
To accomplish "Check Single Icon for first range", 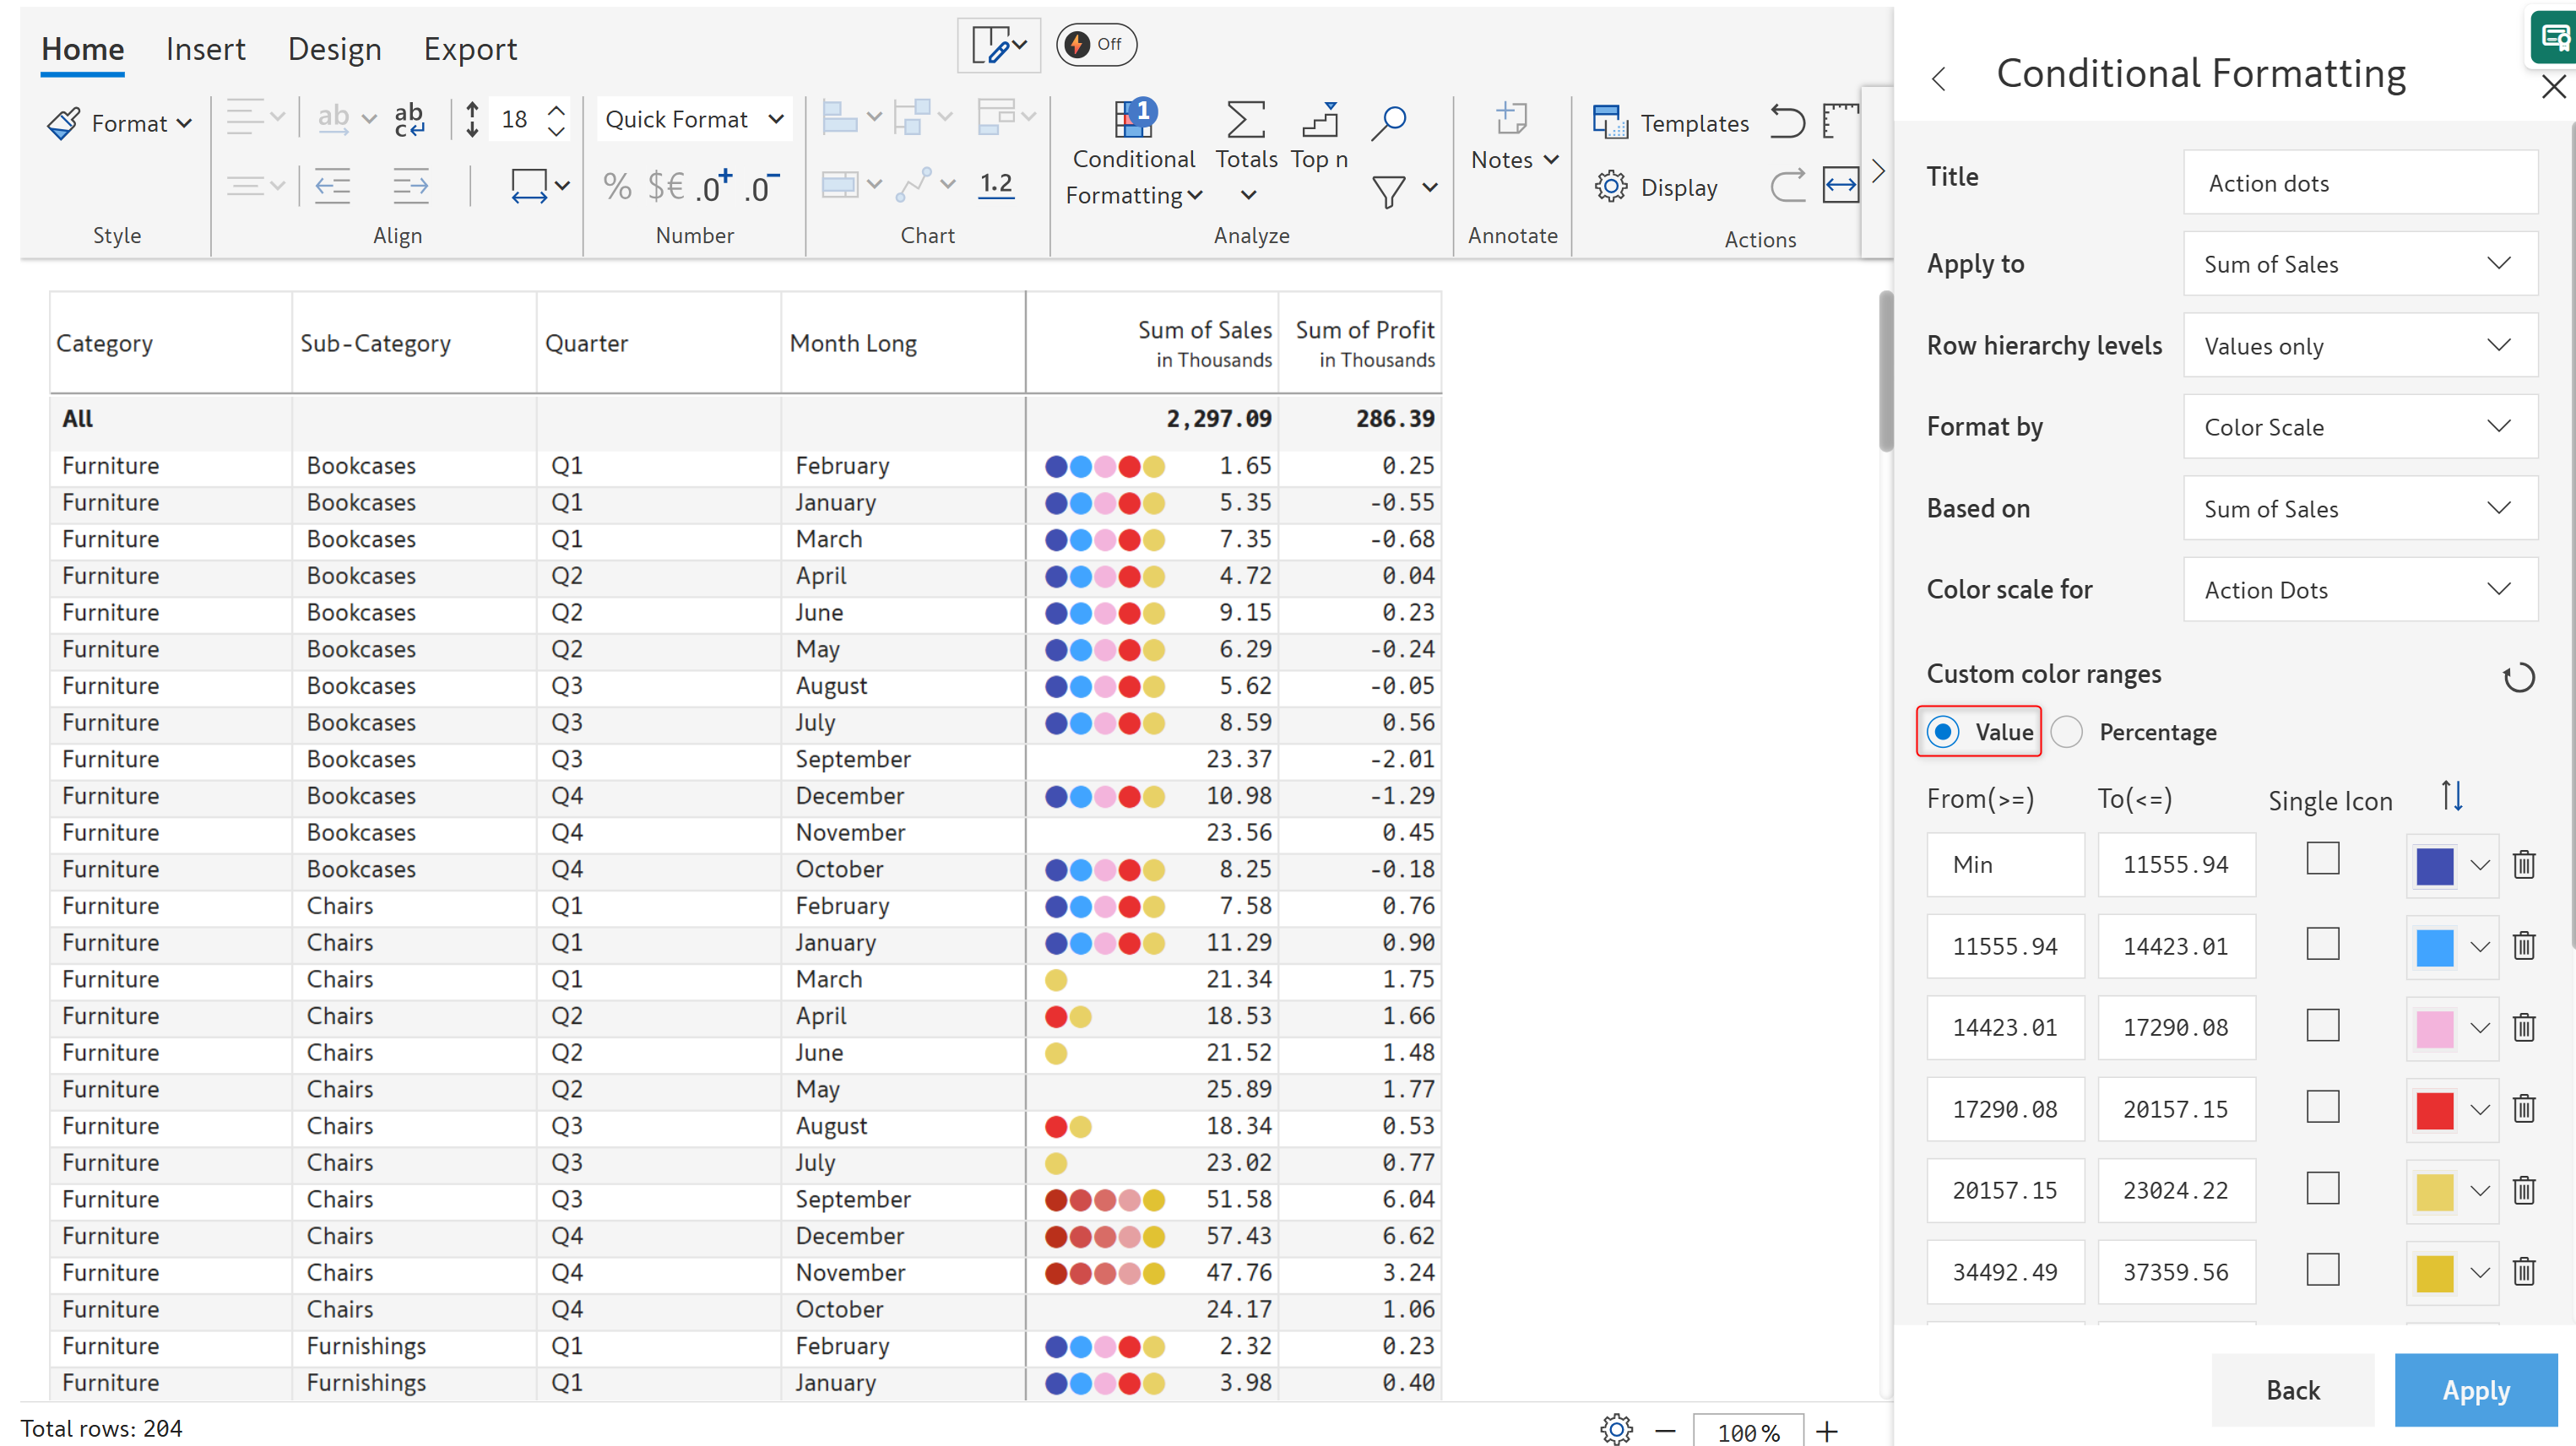I will [2322, 858].
